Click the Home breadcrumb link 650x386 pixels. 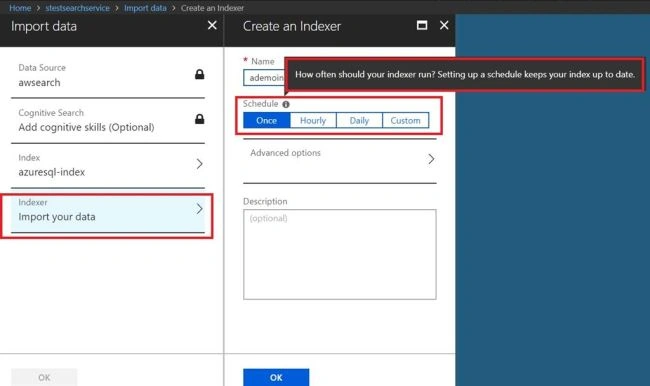point(20,8)
